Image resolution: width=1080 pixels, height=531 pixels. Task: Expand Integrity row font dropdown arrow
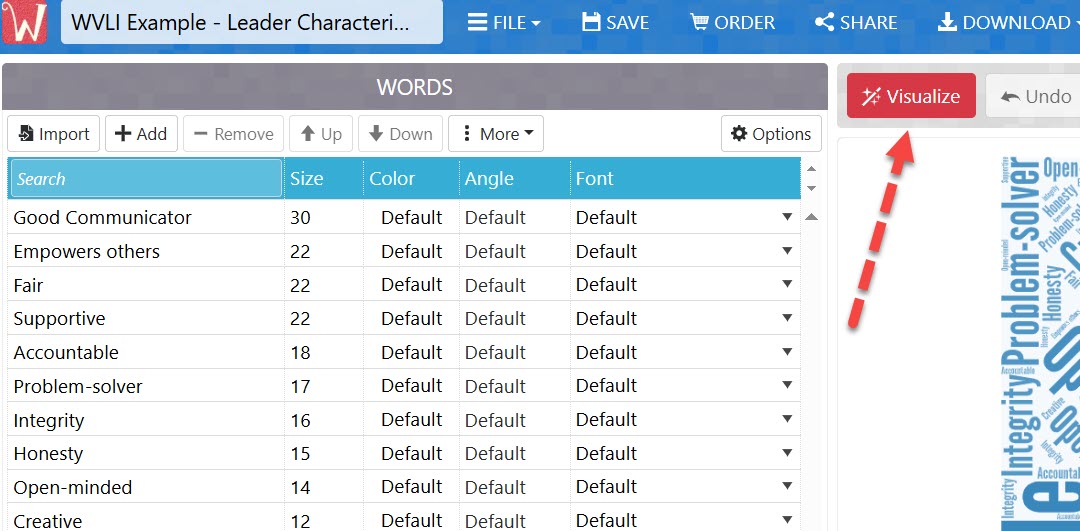click(787, 419)
